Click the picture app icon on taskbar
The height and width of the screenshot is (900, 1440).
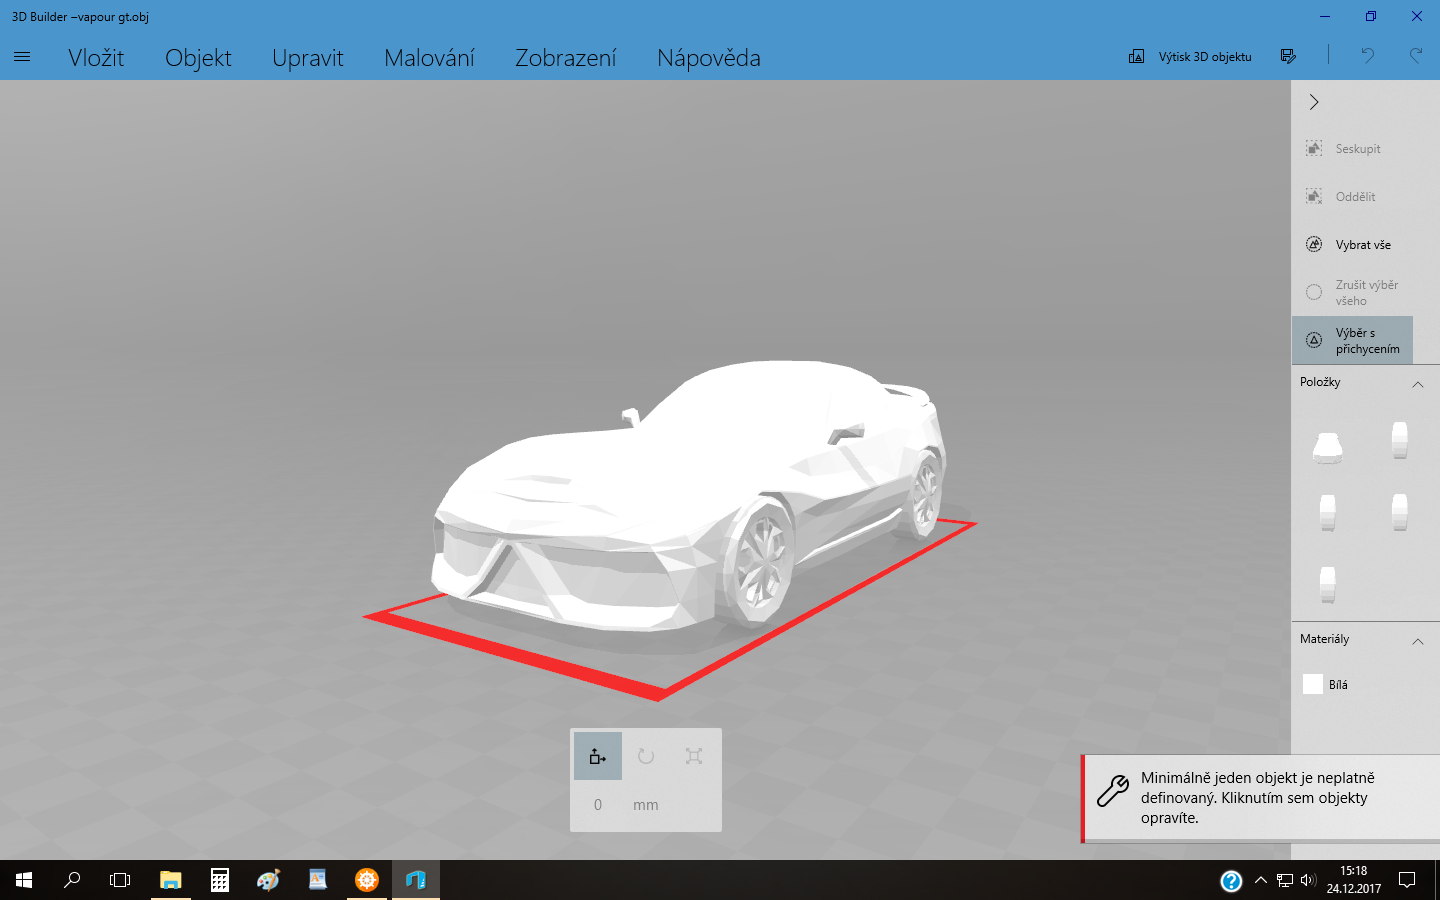tap(318, 880)
